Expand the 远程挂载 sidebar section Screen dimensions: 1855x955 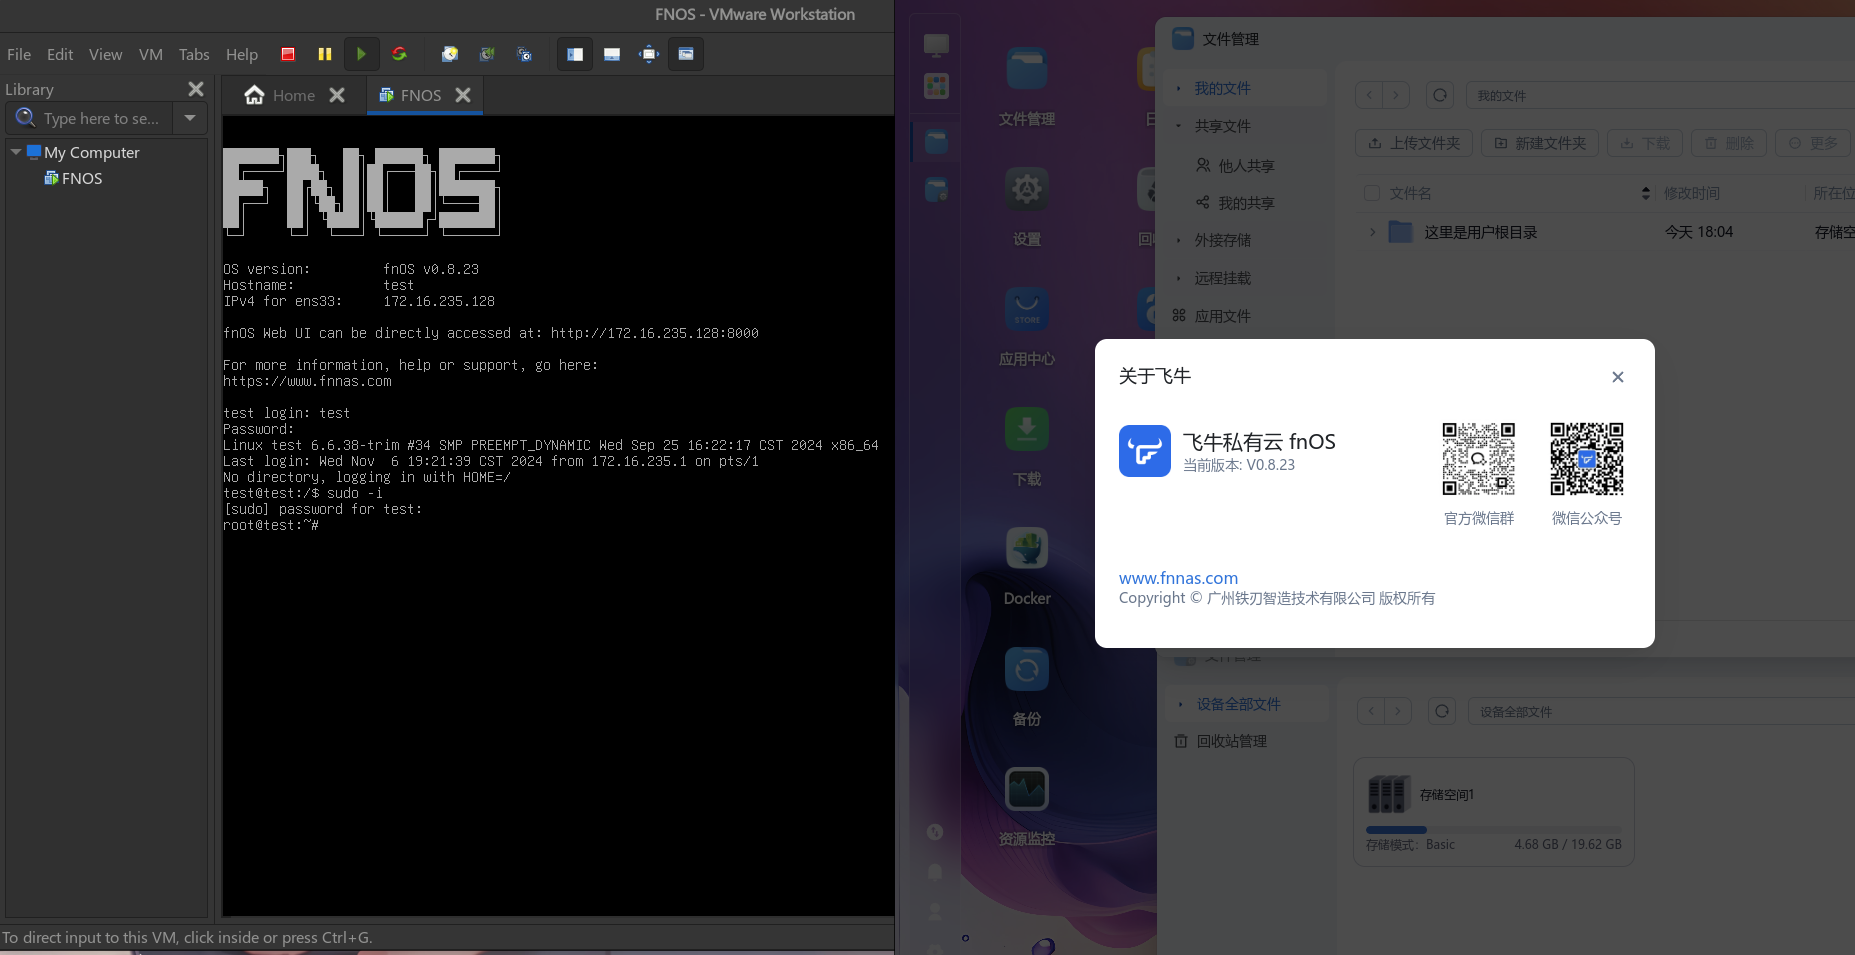click(1179, 278)
